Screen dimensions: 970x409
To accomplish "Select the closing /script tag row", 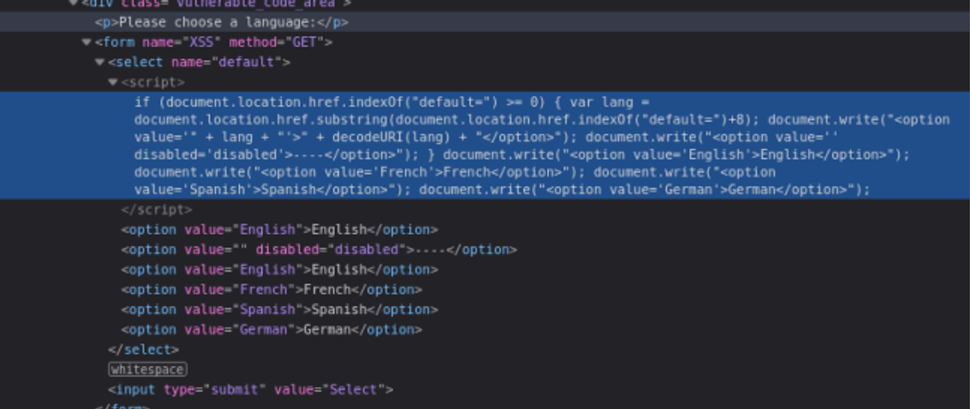I will [x=485, y=210].
